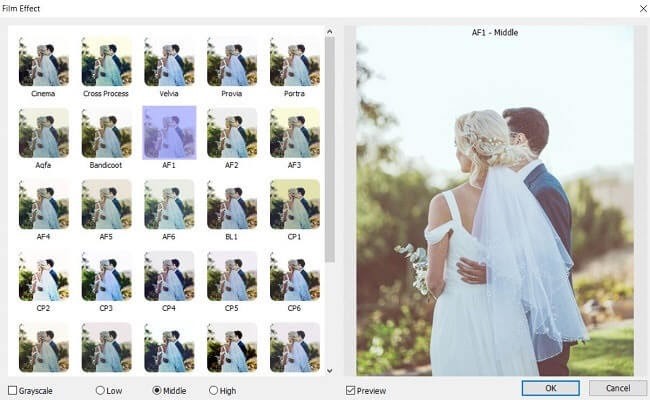Click the OK button to confirm
650x400 pixels.
tap(550, 388)
